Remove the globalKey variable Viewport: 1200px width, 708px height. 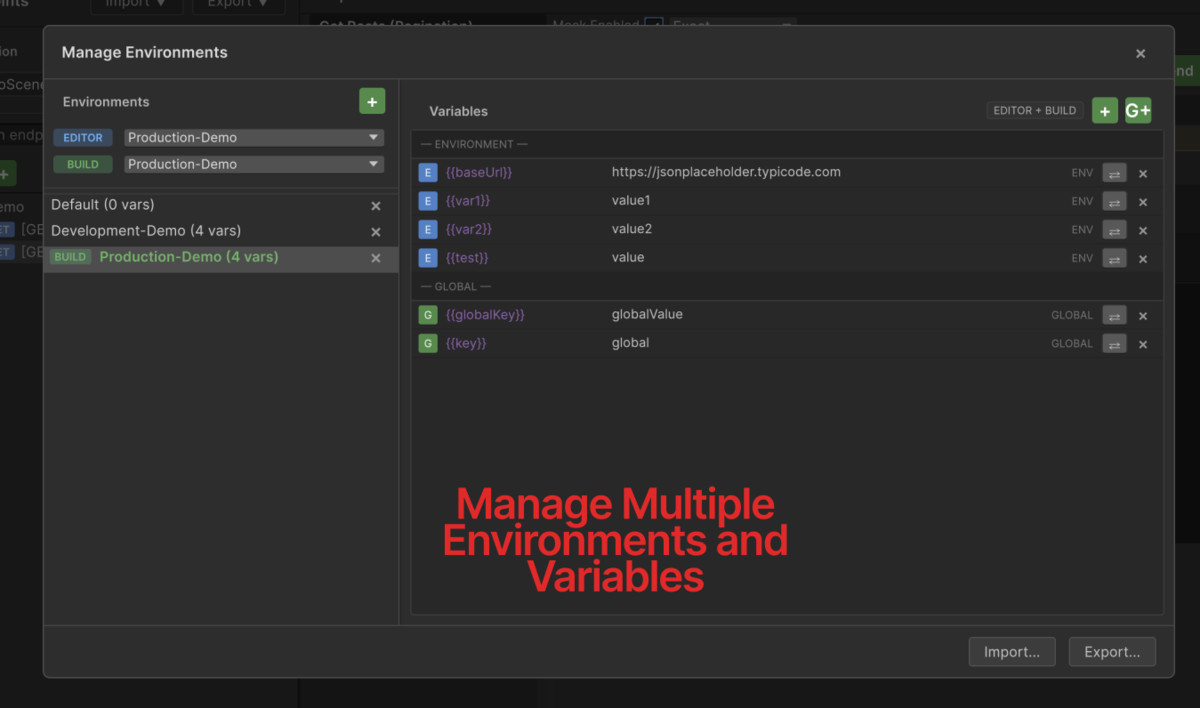[1143, 316]
